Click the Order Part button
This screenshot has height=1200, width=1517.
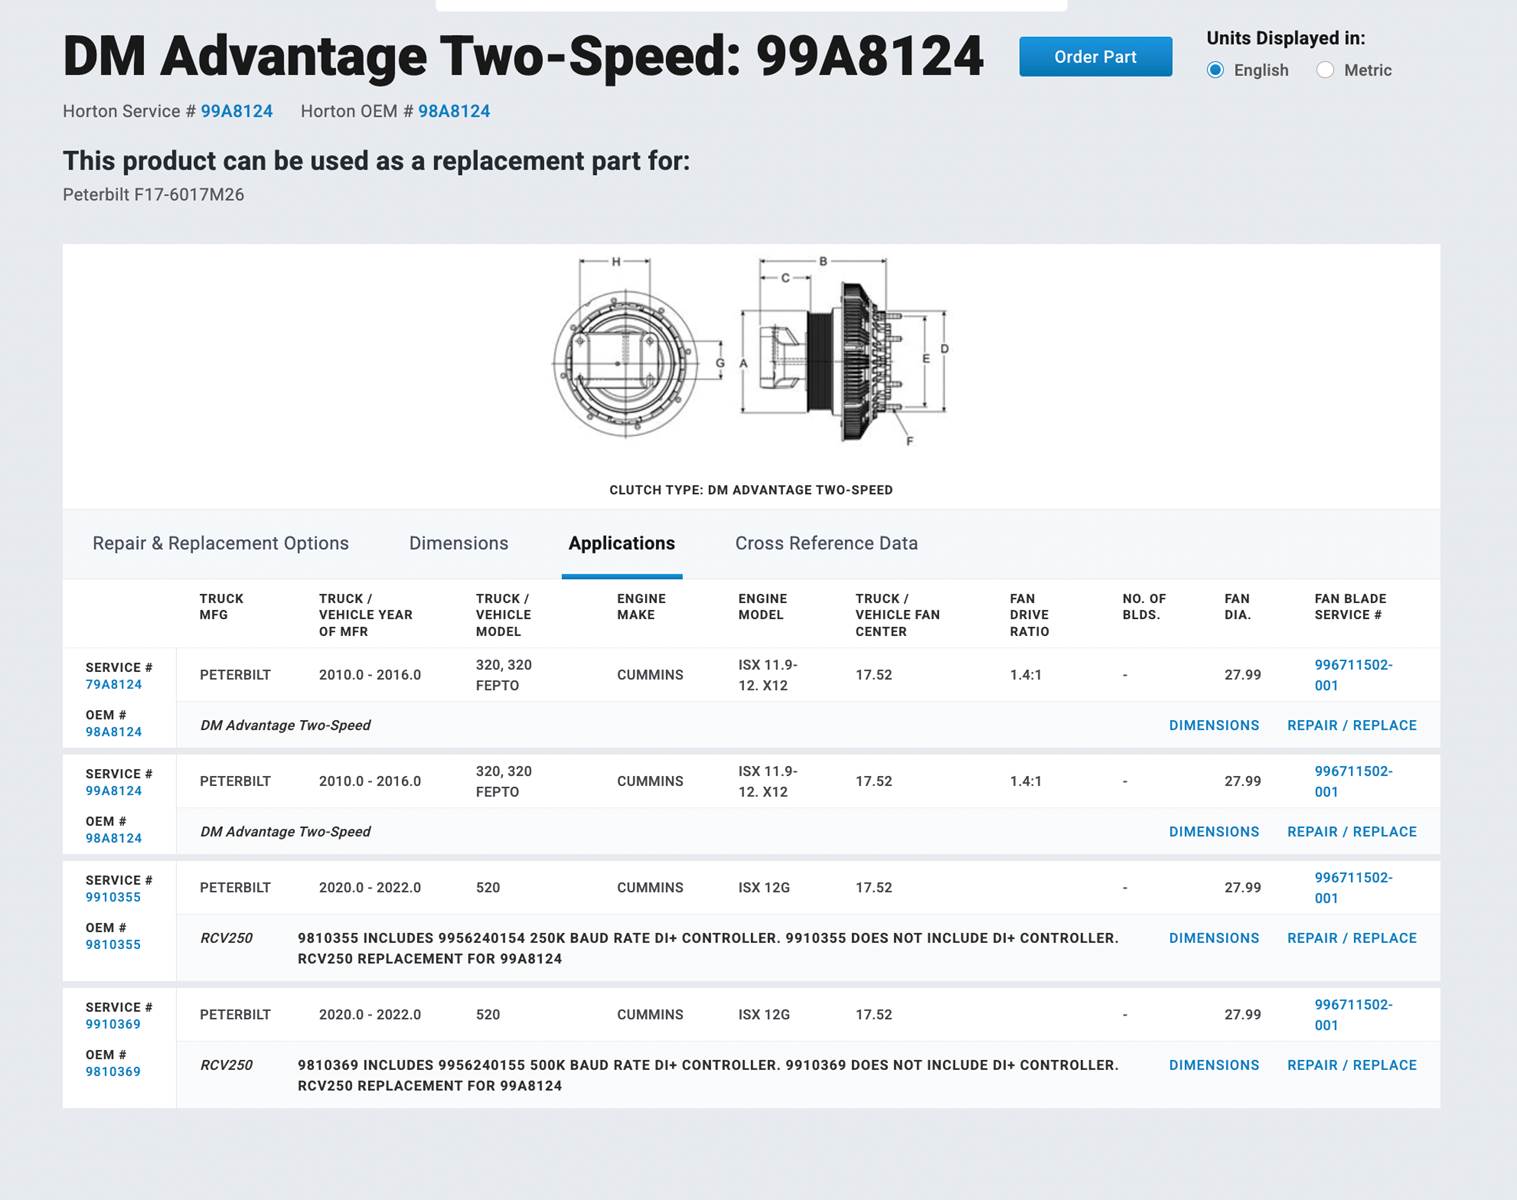coord(1095,57)
